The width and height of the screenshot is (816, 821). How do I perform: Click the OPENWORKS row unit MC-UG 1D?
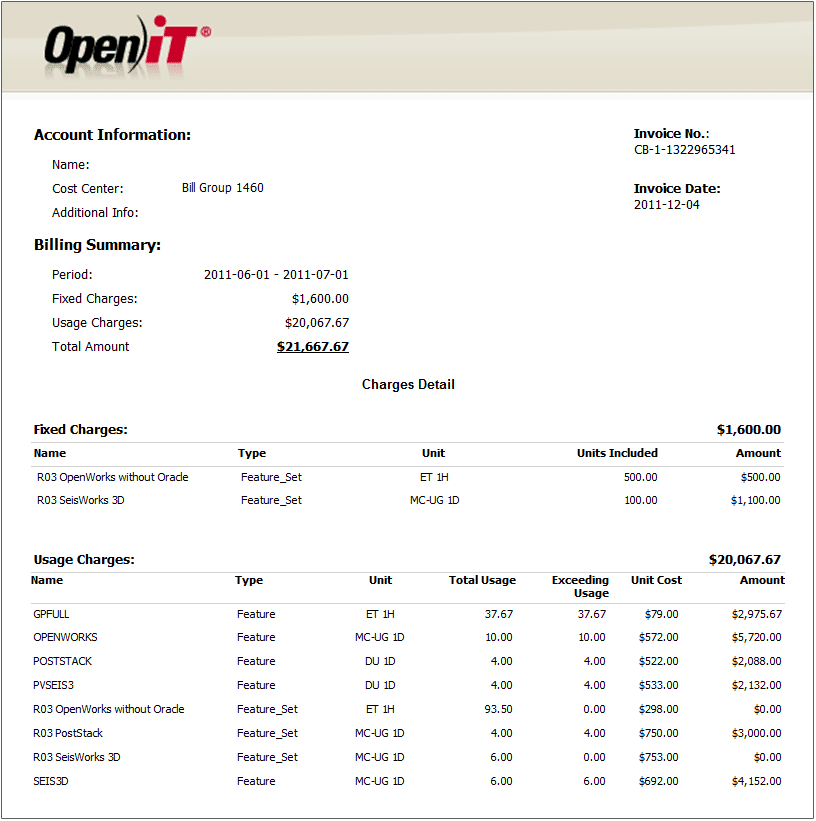click(x=380, y=637)
